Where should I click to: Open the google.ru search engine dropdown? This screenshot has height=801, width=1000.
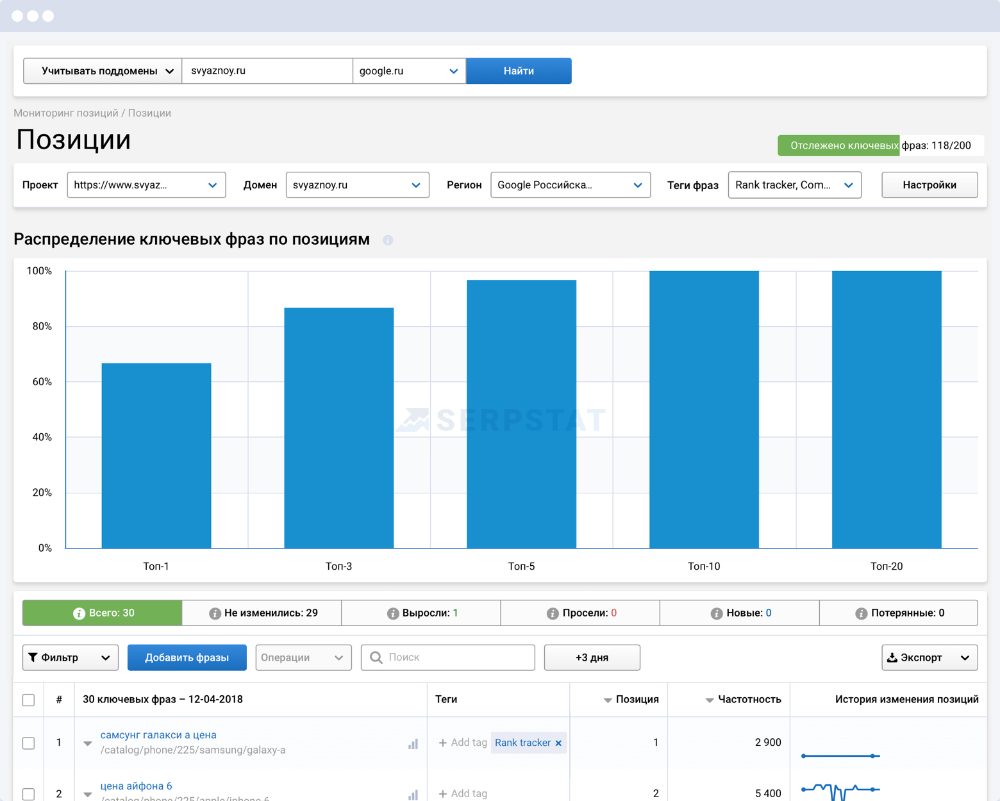tap(409, 71)
